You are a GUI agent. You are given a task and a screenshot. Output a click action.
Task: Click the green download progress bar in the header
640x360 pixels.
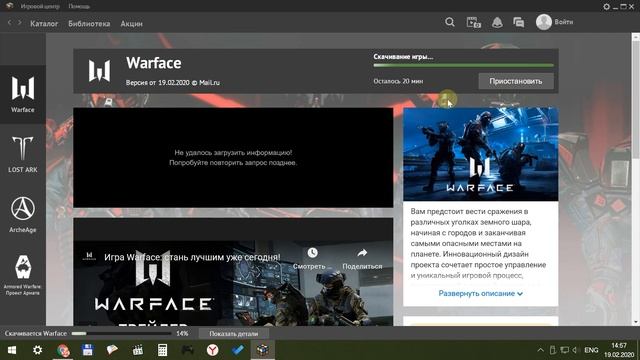pyautogui.click(x=463, y=65)
